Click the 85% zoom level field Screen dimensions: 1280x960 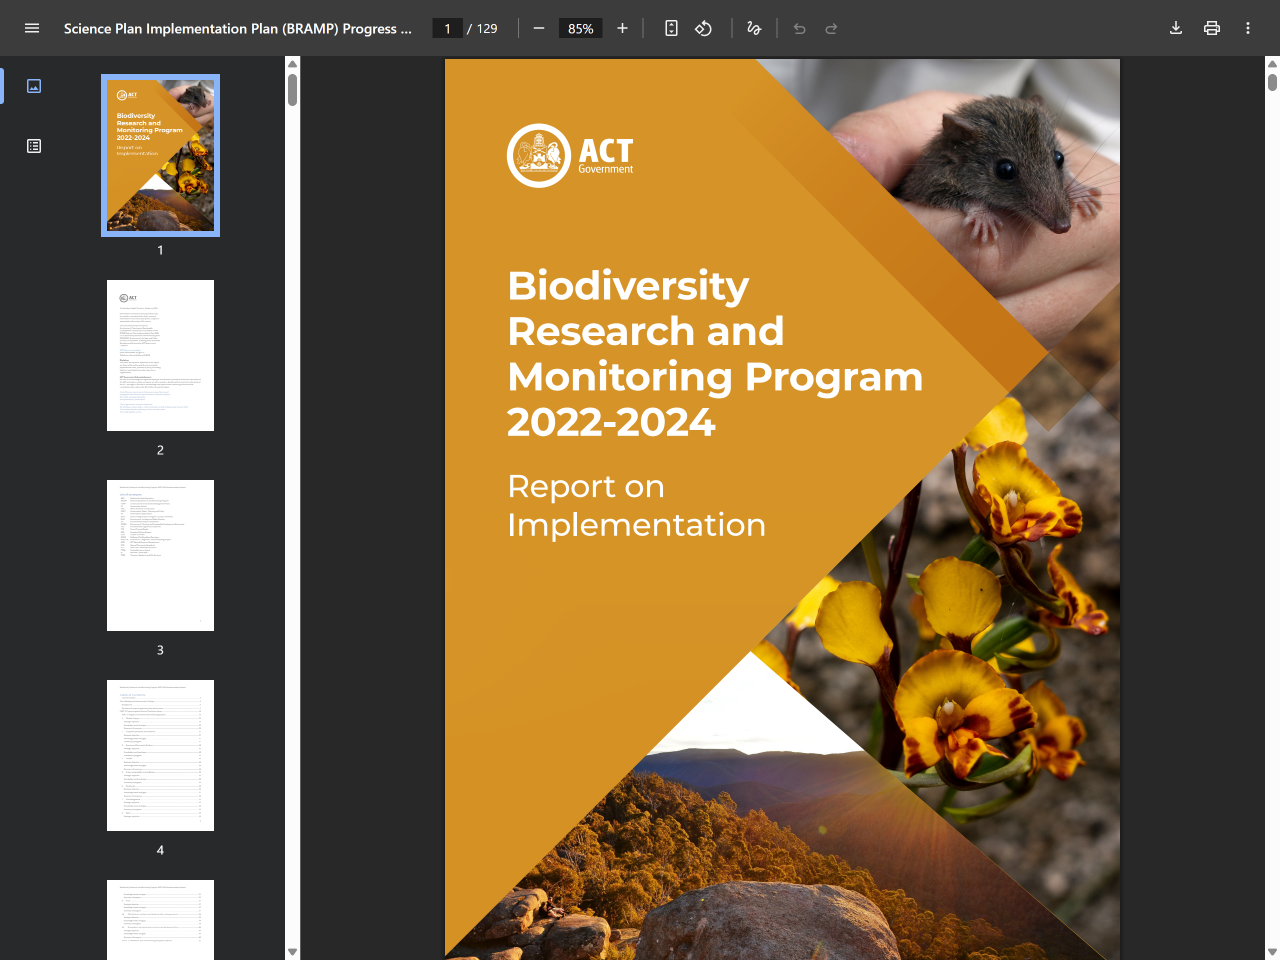pos(581,28)
